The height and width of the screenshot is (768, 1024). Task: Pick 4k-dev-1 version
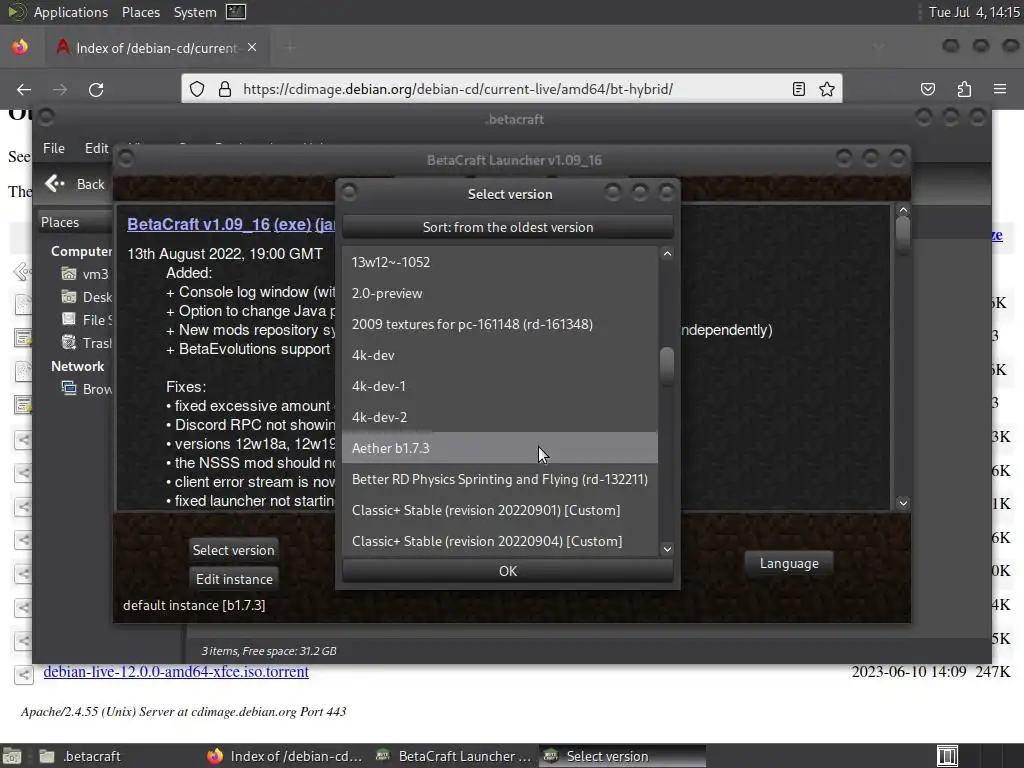click(500, 386)
